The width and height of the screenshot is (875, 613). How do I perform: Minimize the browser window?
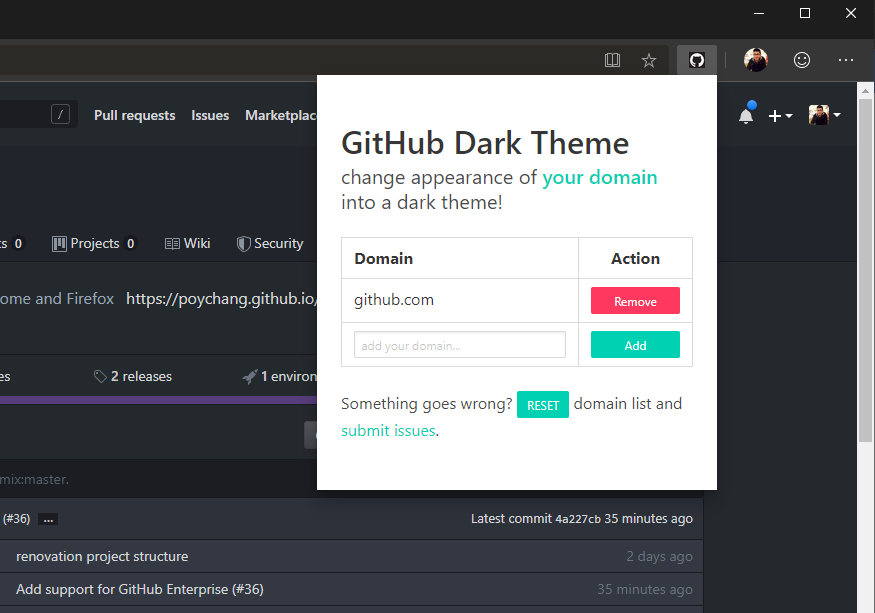click(x=759, y=13)
